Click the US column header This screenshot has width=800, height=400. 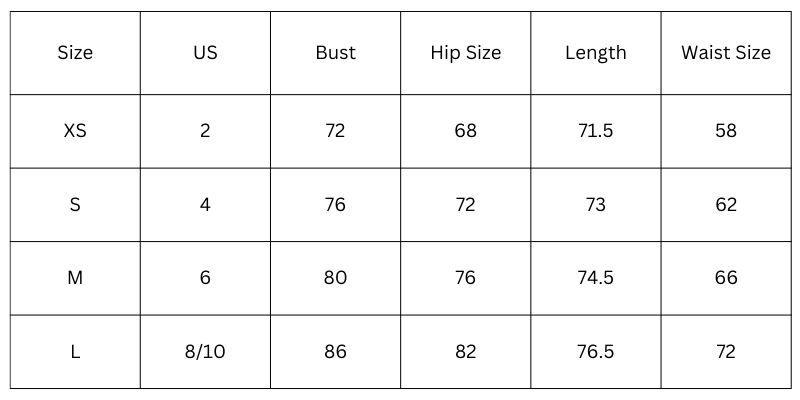click(205, 53)
